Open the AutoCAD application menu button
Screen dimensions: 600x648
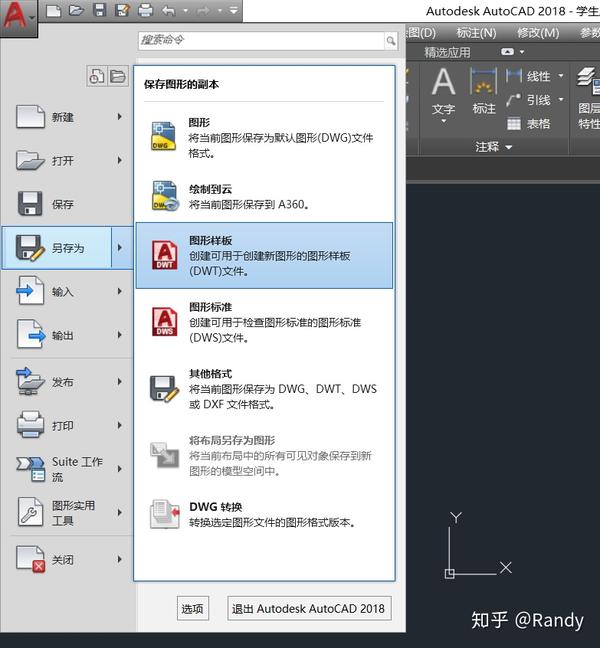(19, 17)
